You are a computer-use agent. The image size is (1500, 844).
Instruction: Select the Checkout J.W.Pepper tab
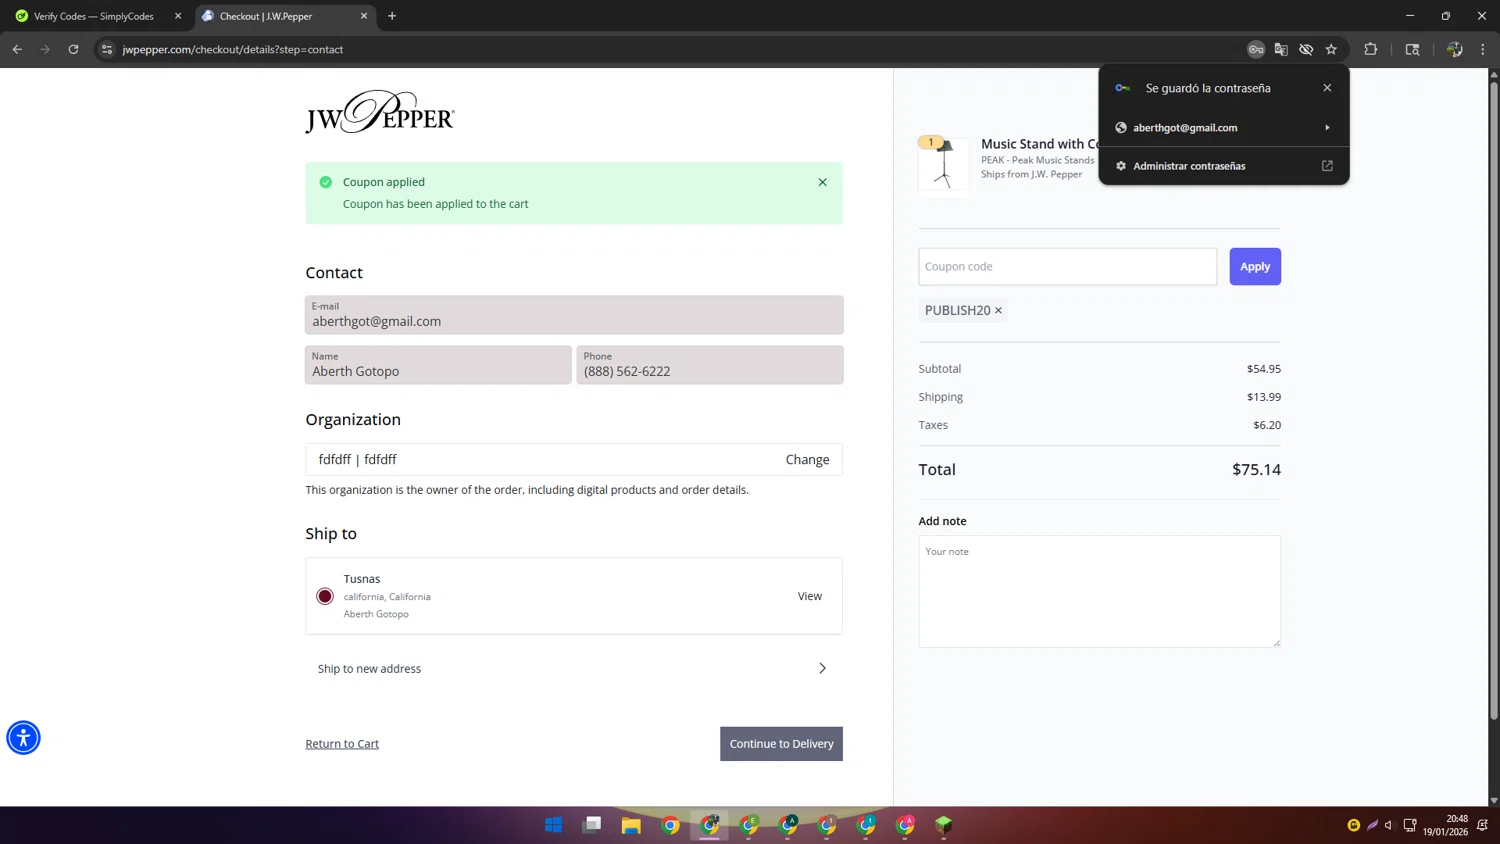point(285,16)
